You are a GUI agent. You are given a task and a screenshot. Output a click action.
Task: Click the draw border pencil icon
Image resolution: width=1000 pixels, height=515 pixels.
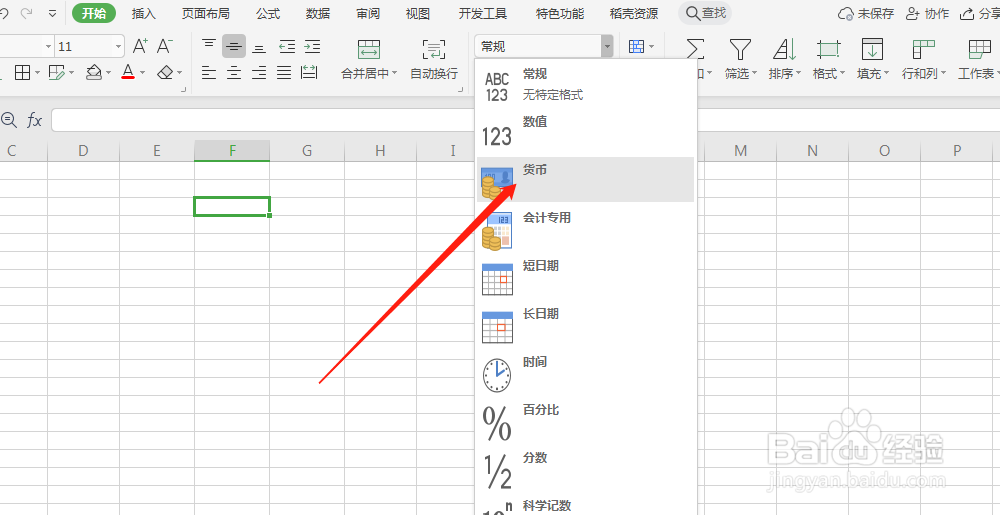tap(57, 73)
